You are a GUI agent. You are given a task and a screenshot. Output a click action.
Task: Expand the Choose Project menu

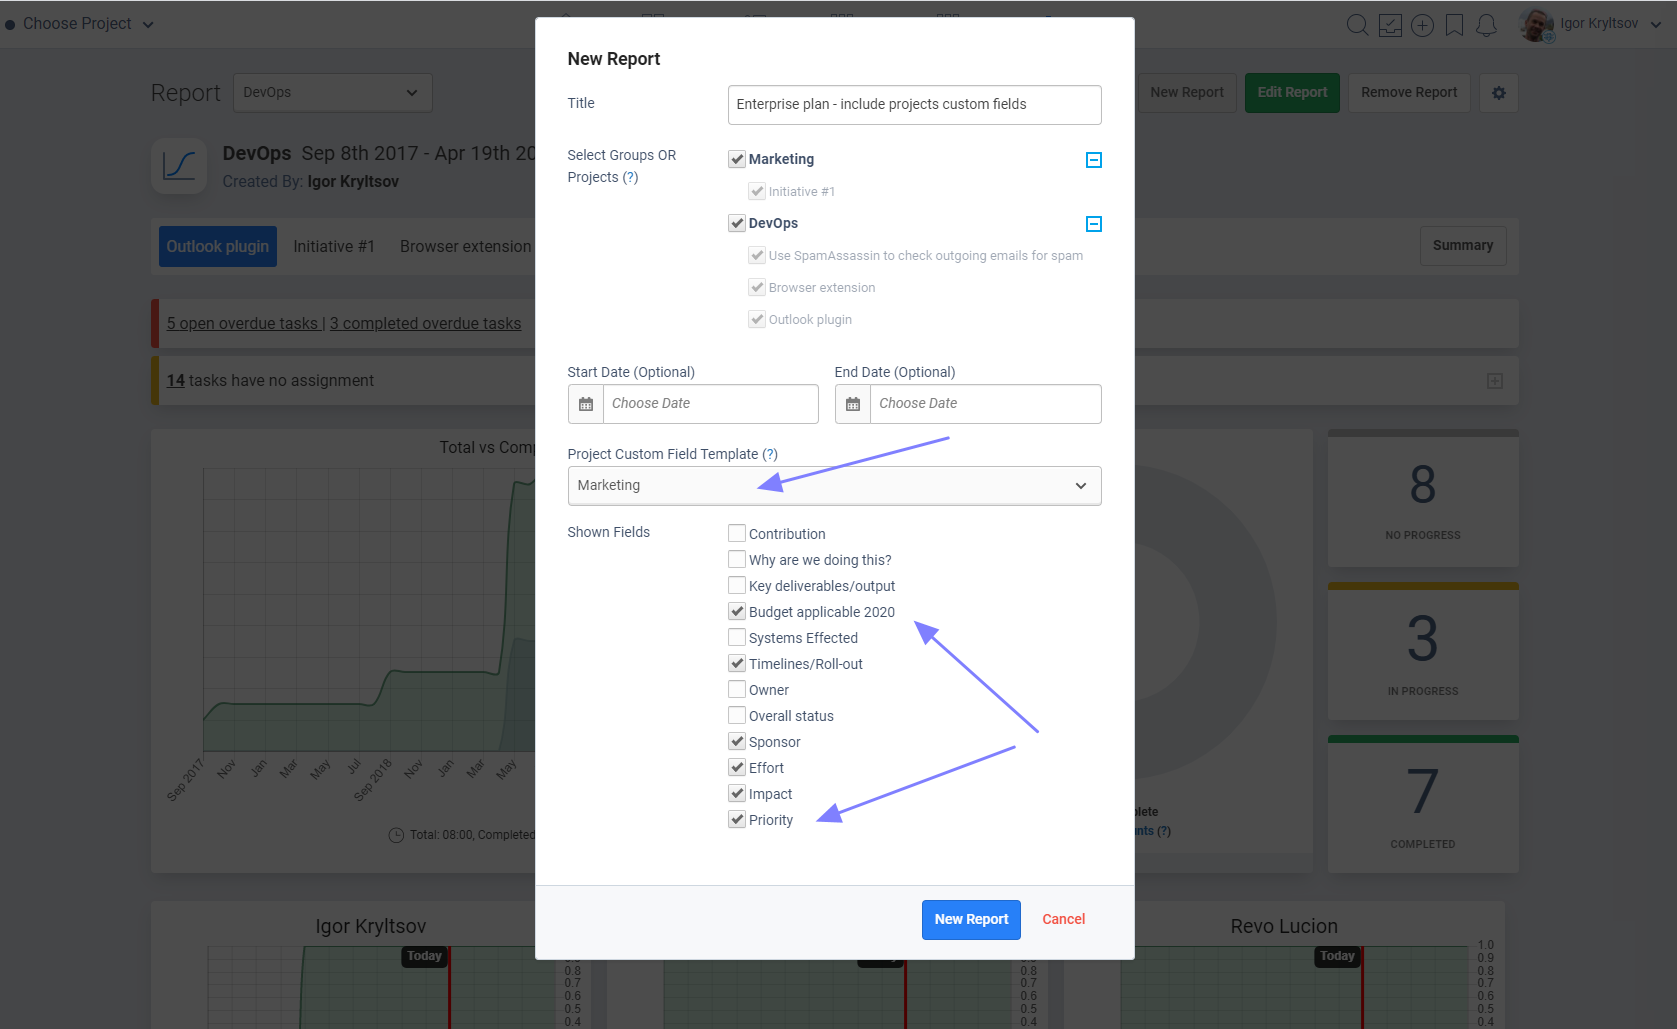coord(80,24)
